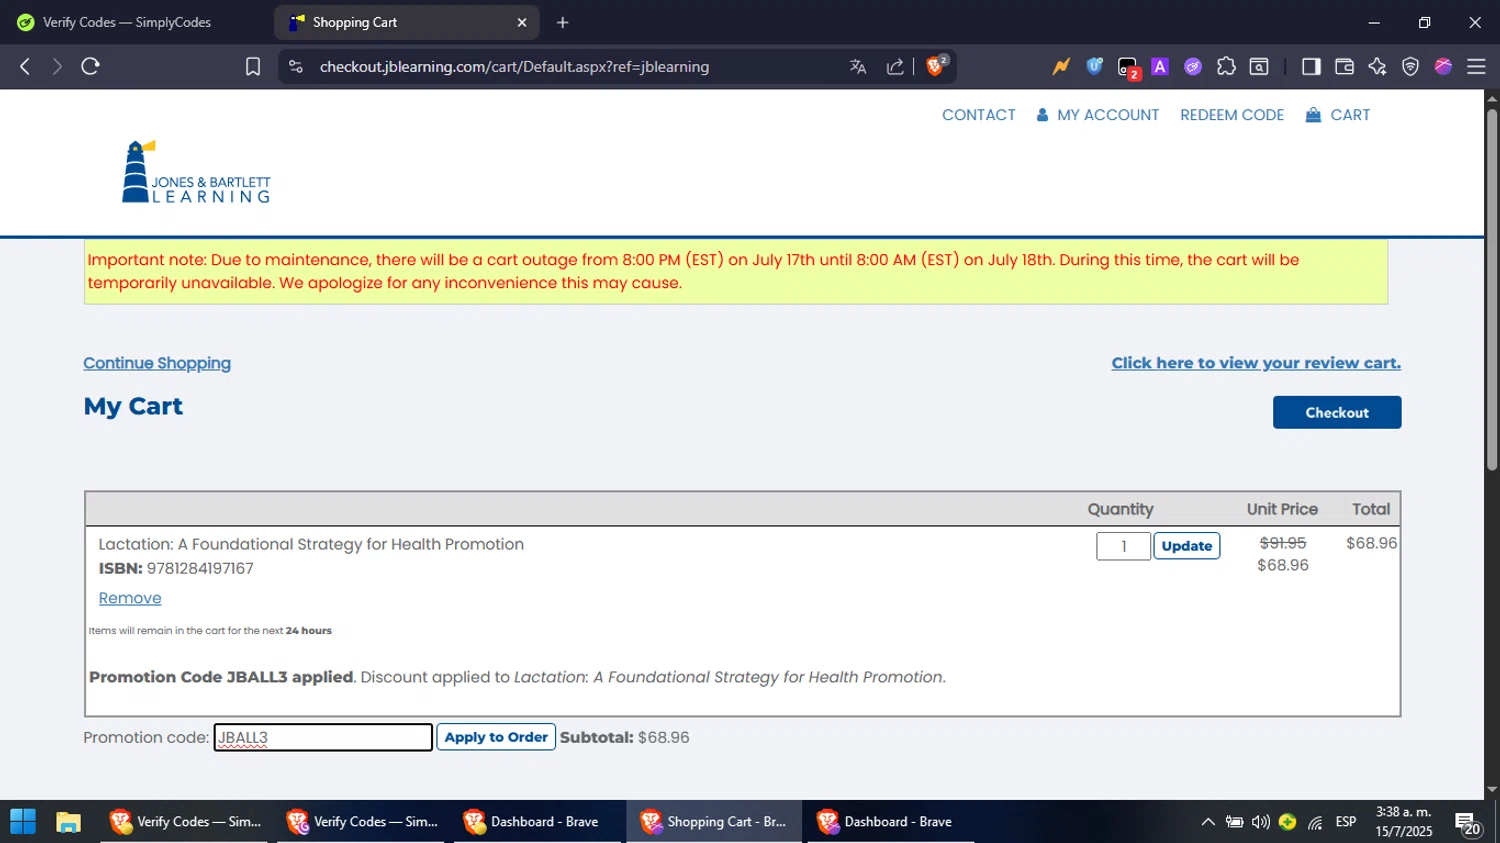1500x843 pixels.
Task: Toggle the browser sidebar panel
Action: coord(1311,67)
